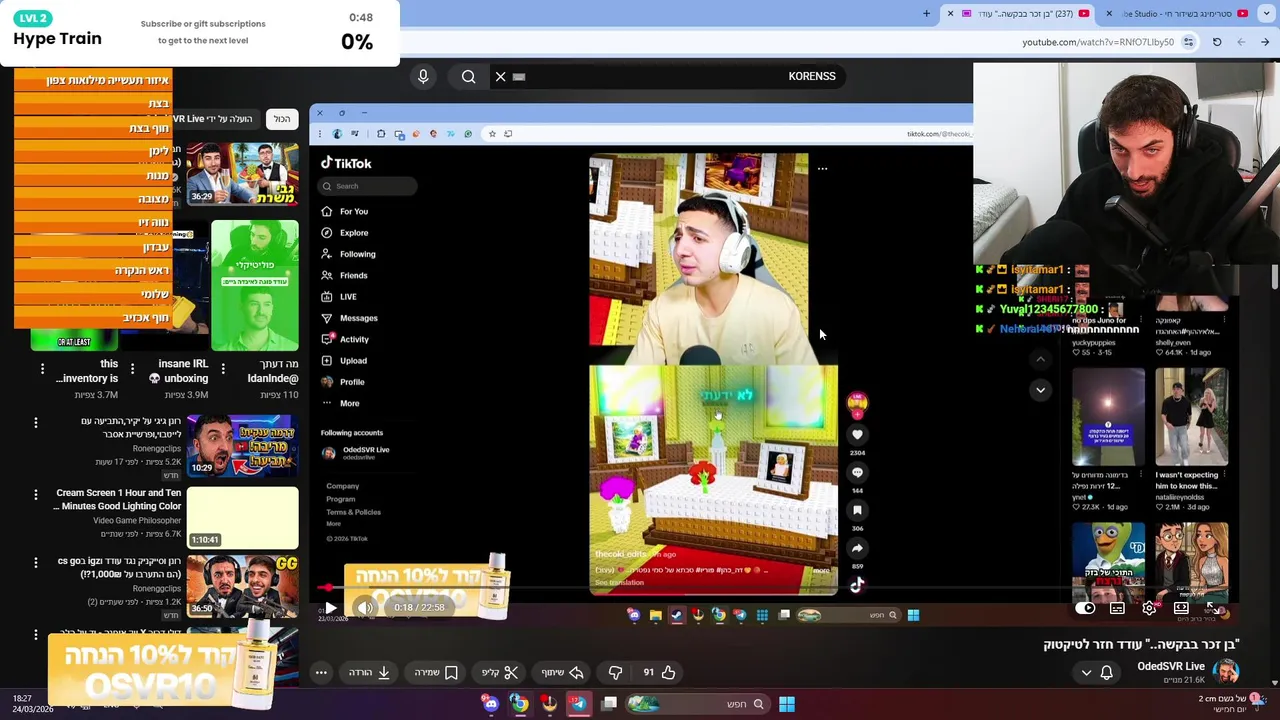Open 'I wasn't expecting' TikTok result
This screenshot has height=720, width=1280.
pyautogui.click(x=1191, y=417)
